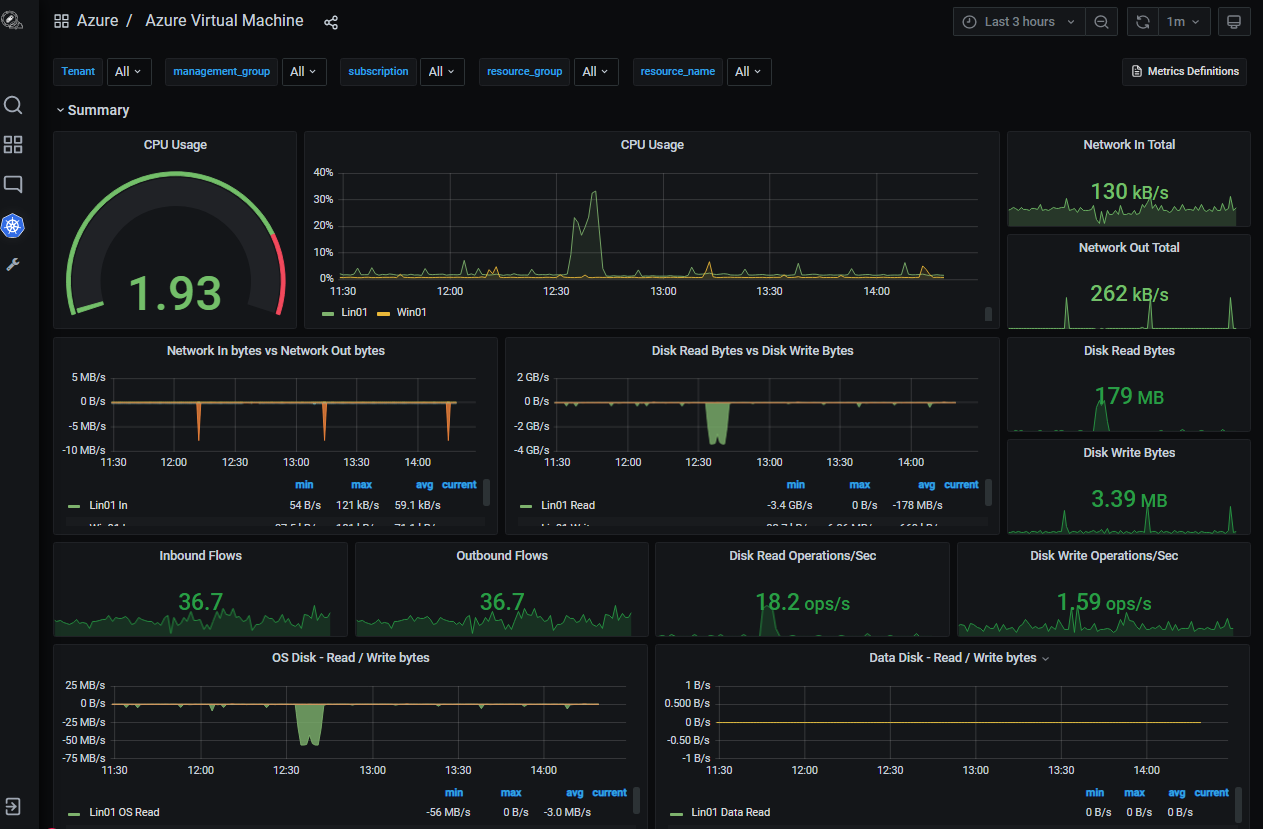1263x829 pixels.
Task: Click Lin01 OS Read green color swatch
Action: pyautogui.click(x=74, y=813)
